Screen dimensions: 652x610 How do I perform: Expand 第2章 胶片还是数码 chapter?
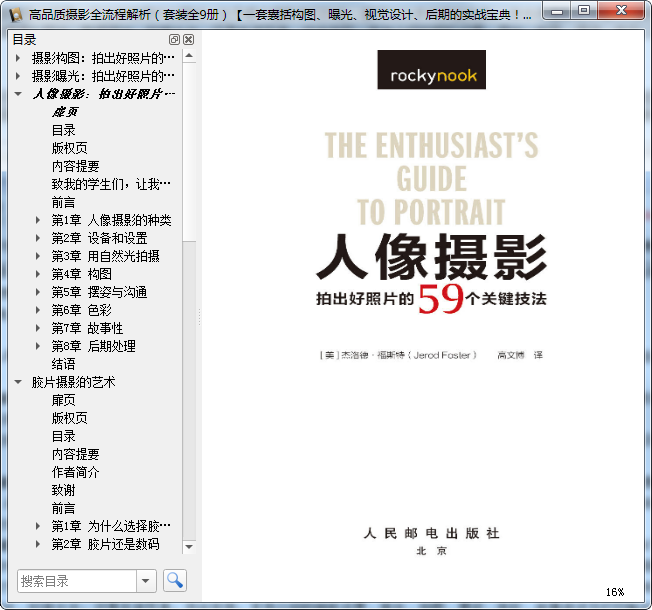38,544
